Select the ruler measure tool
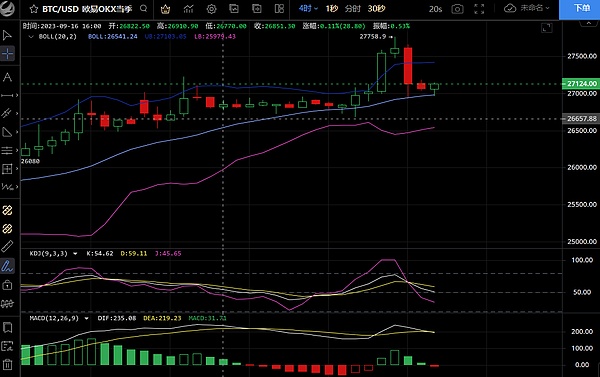 [x=7, y=246]
